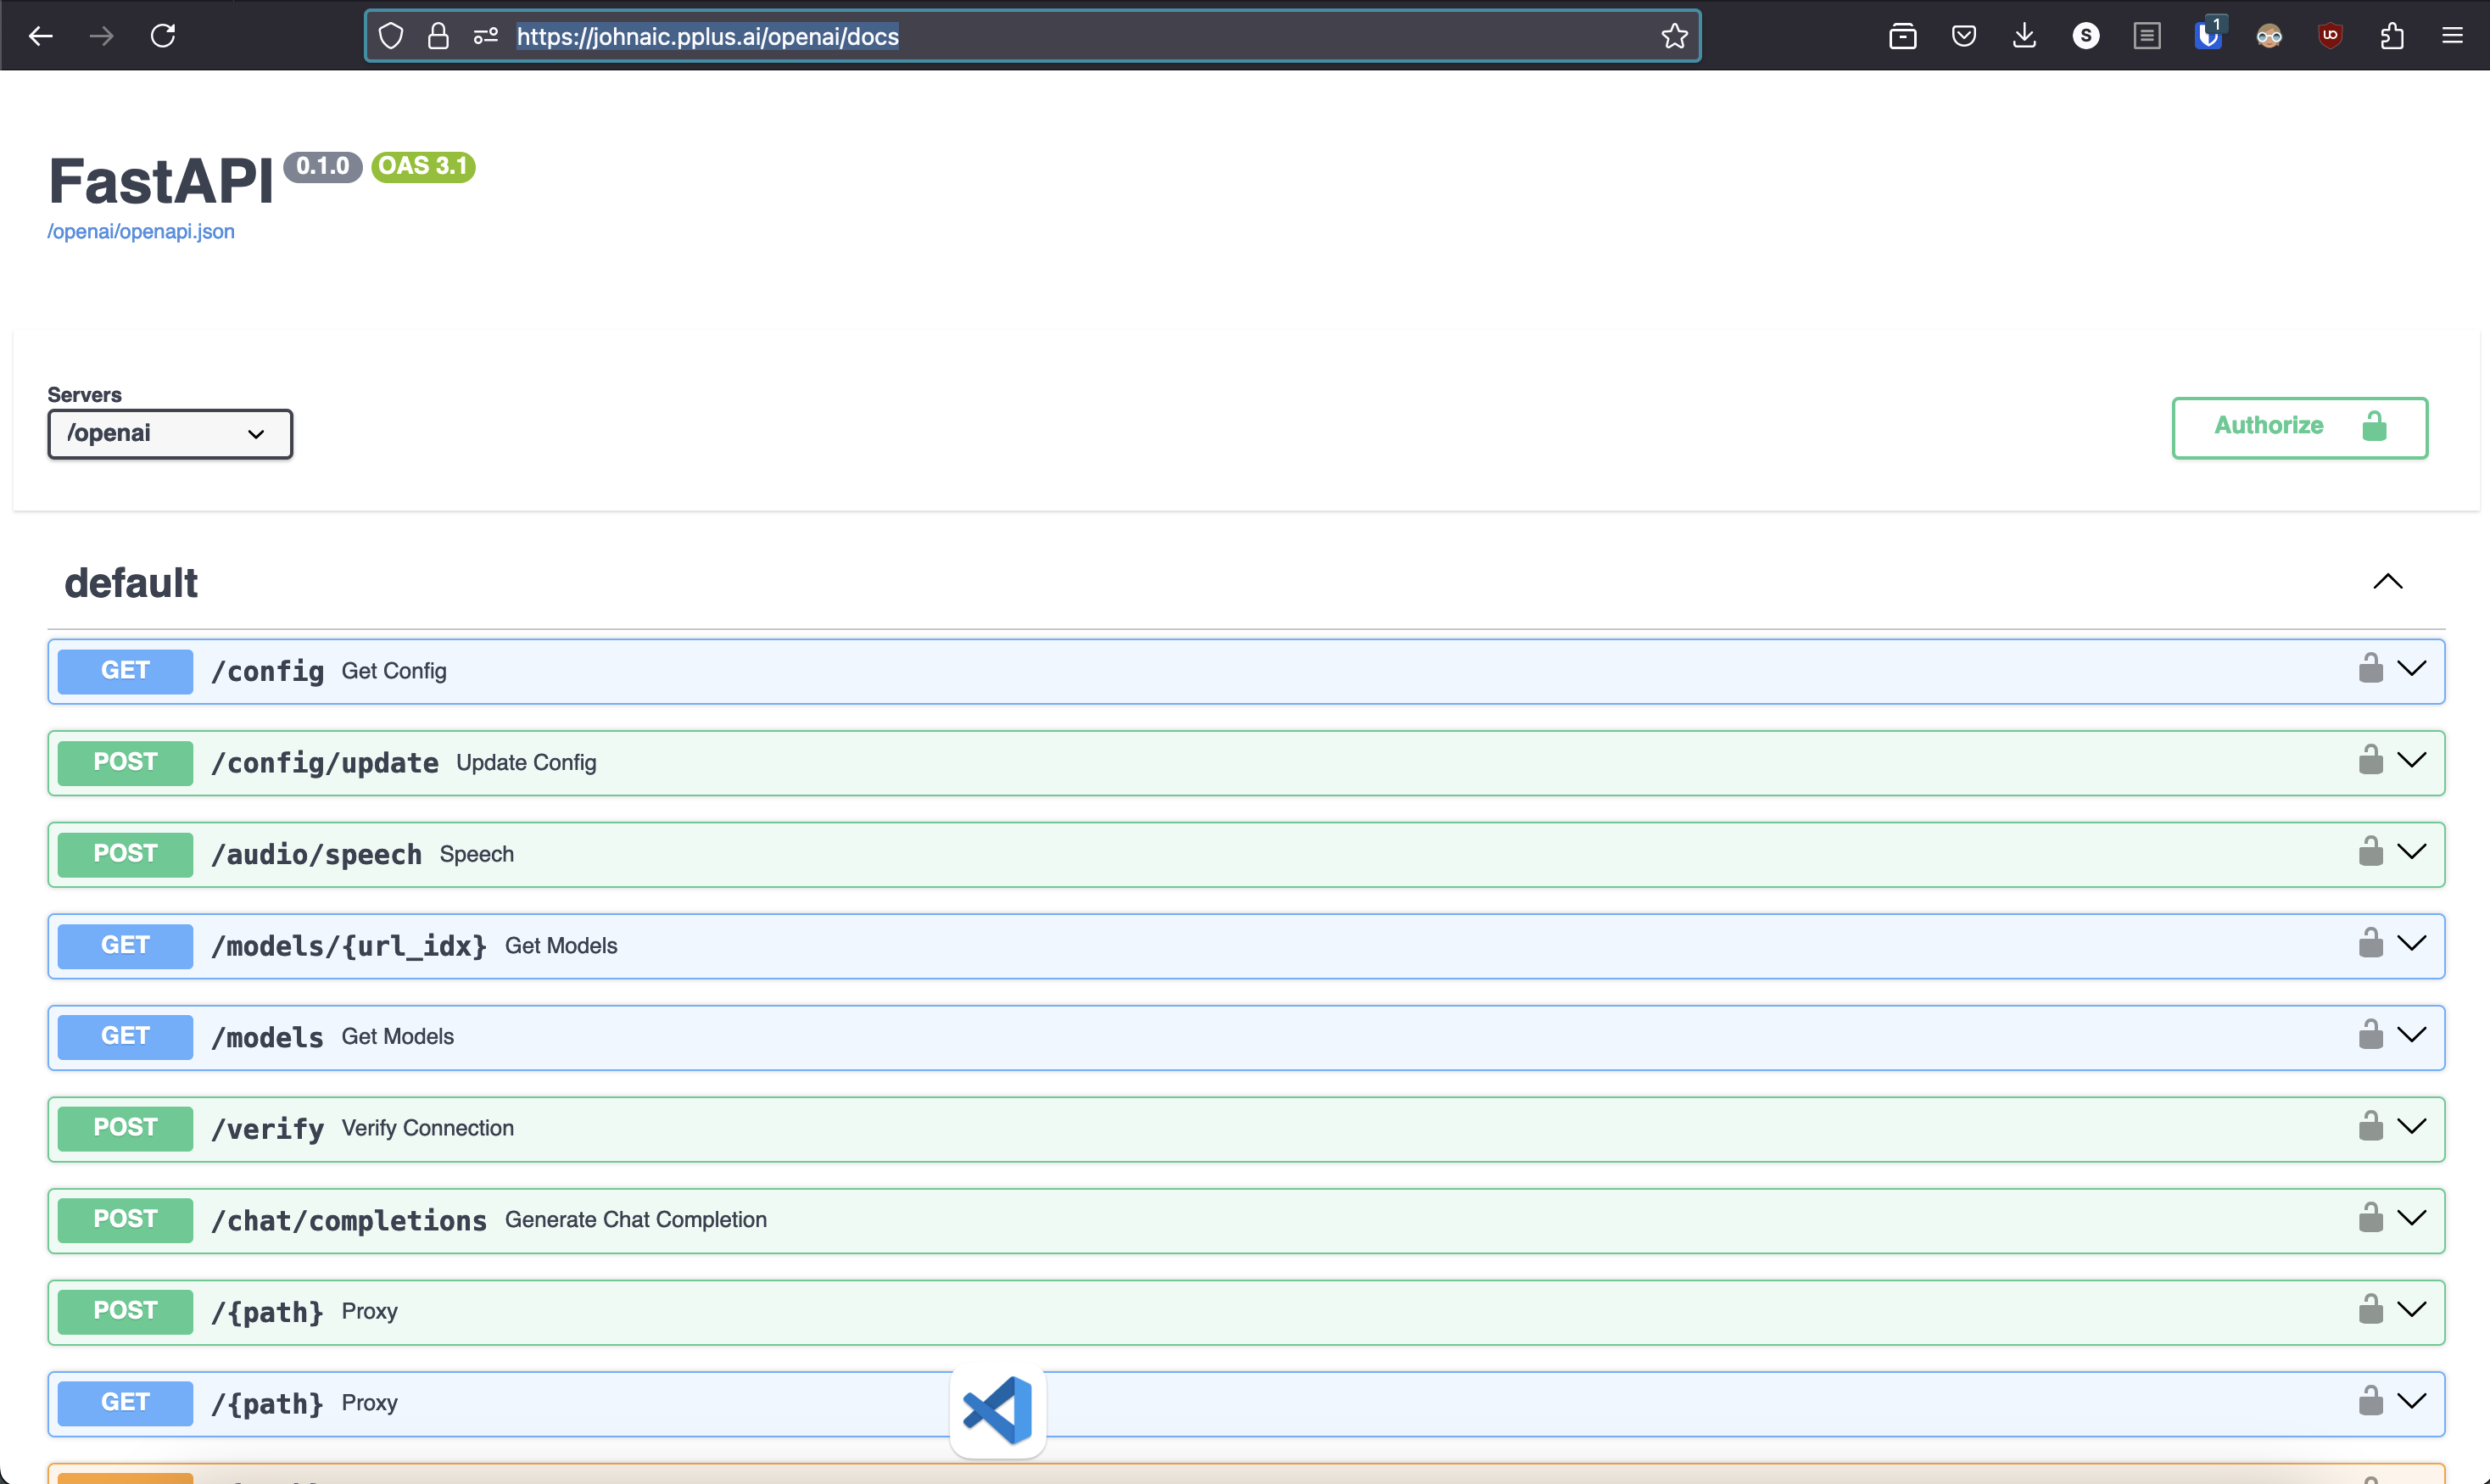The image size is (2490, 1484).
Task: Click POST badge of /verify
Action: [x=125, y=1128]
